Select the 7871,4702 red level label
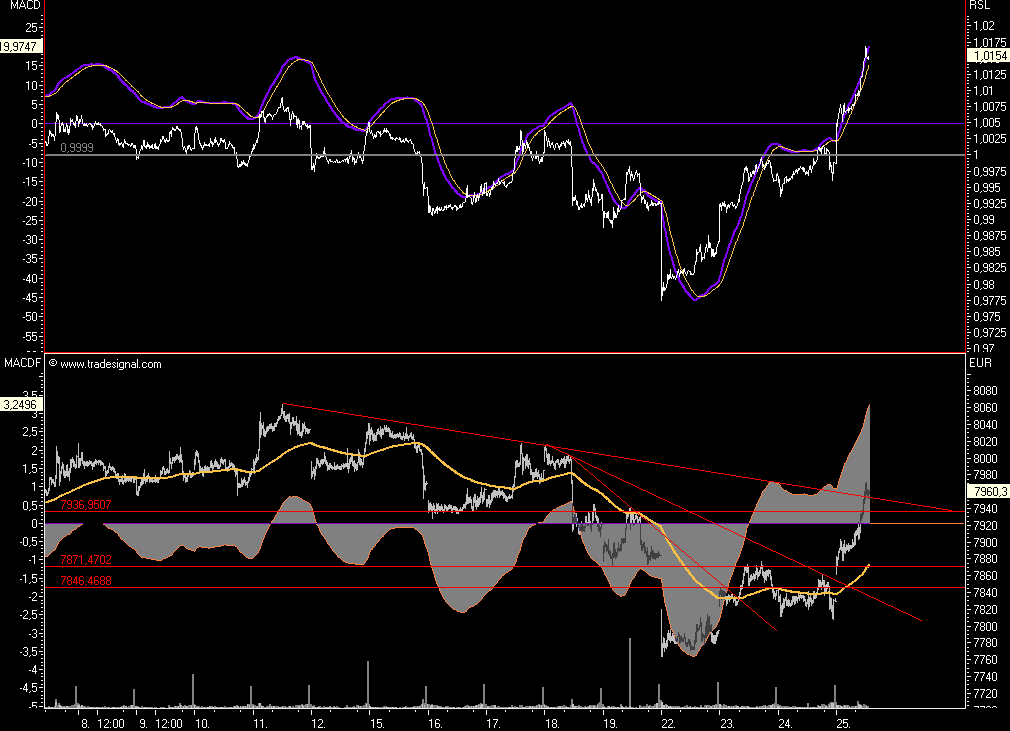This screenshot has width=1010, height=731. pyautogui.click(x=85, y=561)
